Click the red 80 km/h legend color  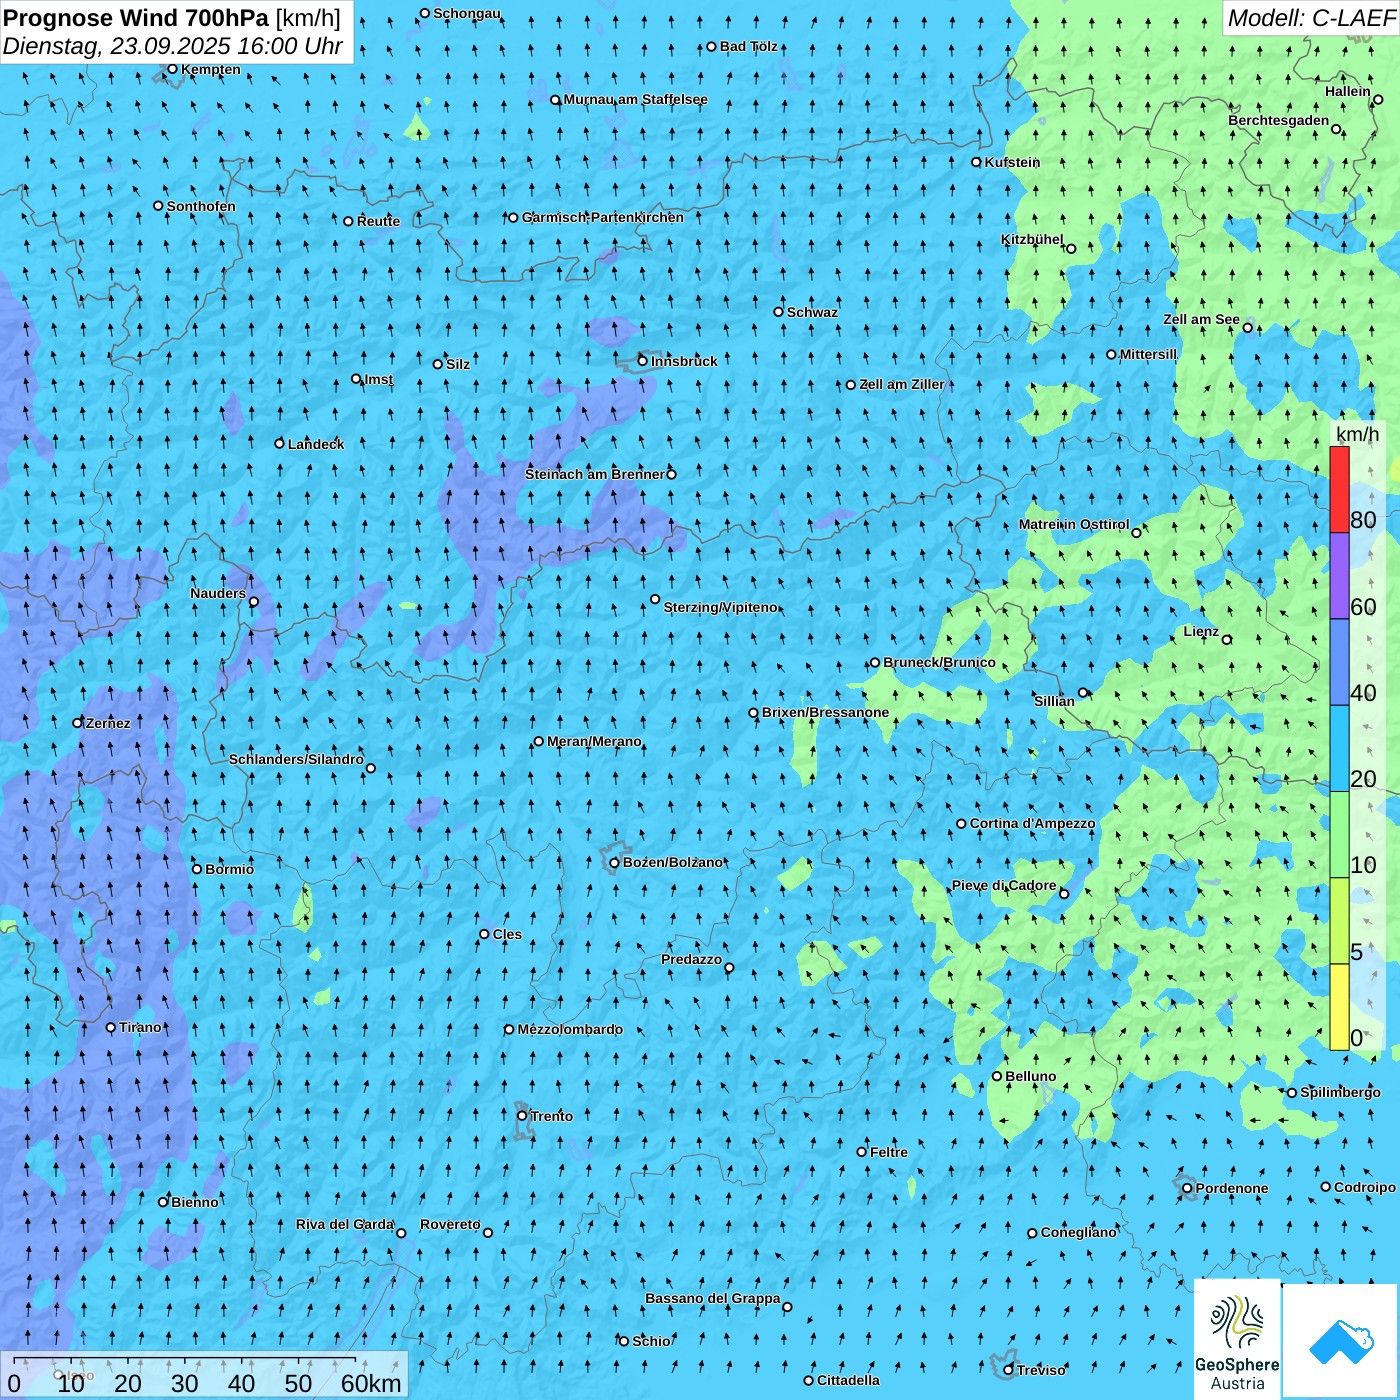1339,489
